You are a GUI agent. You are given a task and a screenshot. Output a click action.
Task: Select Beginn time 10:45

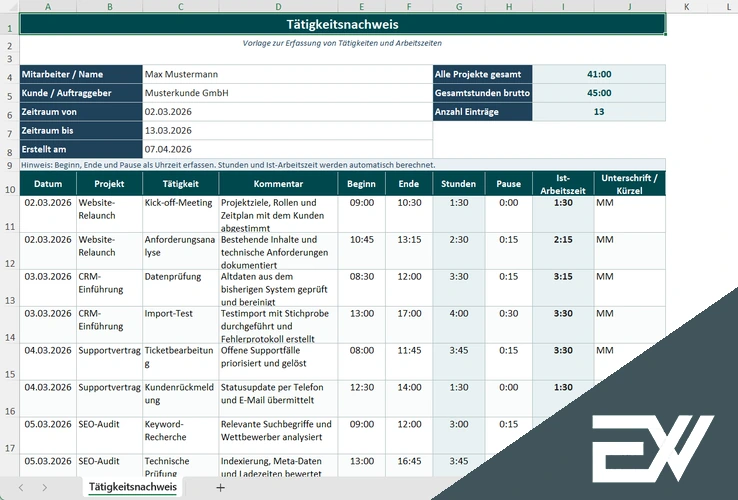(361, 251)
